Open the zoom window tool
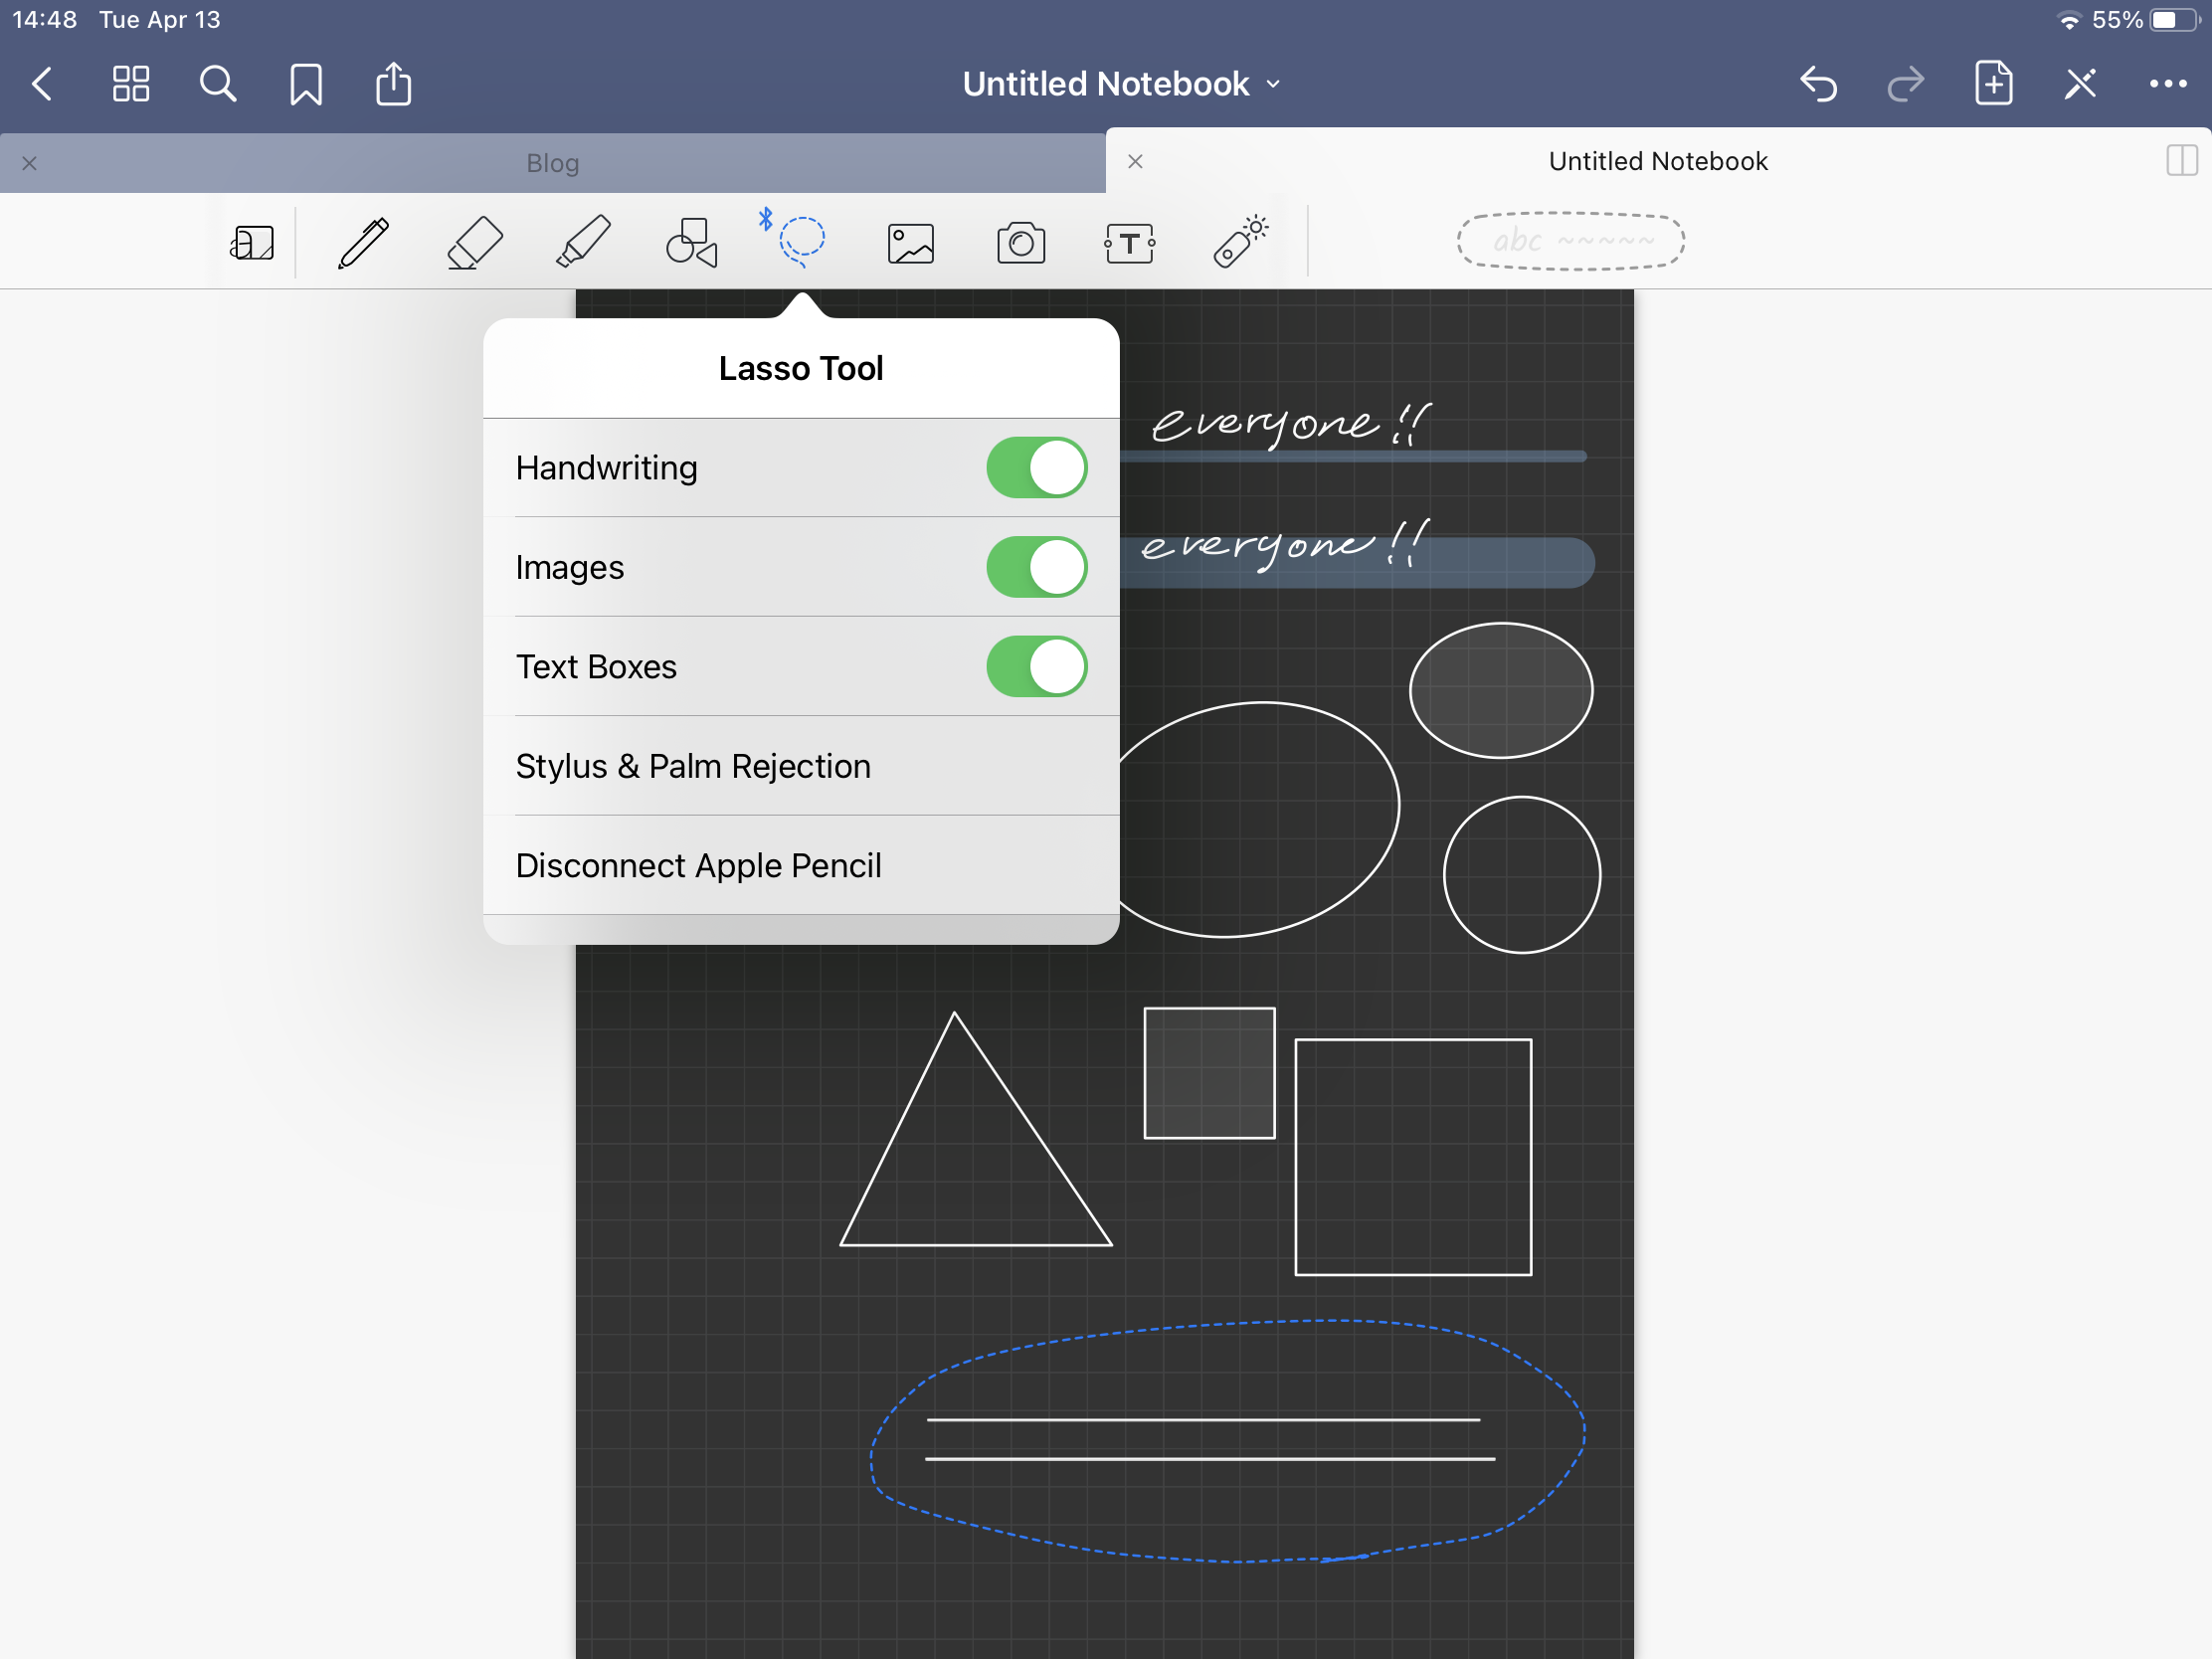 tap(252, 243)
